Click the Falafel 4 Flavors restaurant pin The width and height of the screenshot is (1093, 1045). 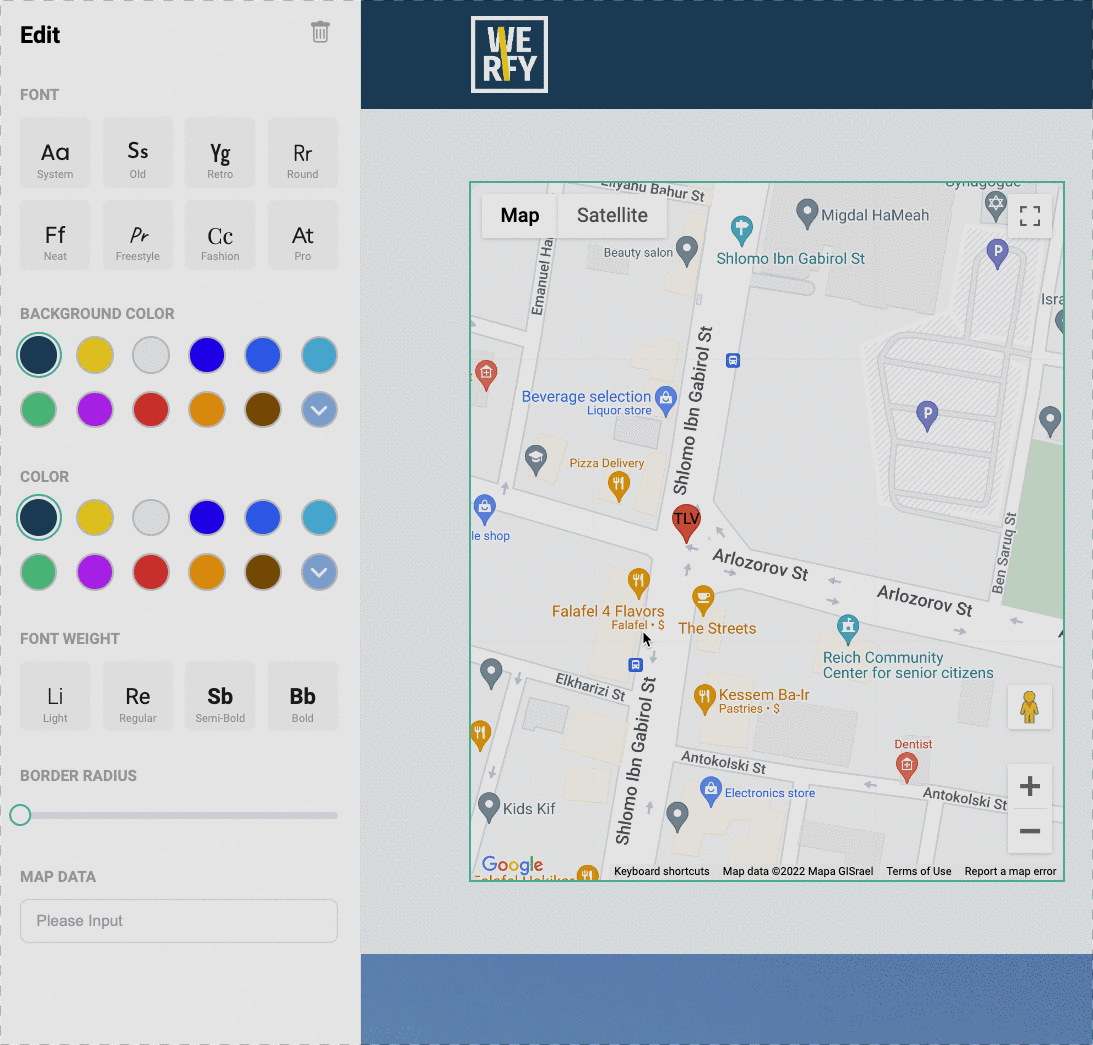639,583
